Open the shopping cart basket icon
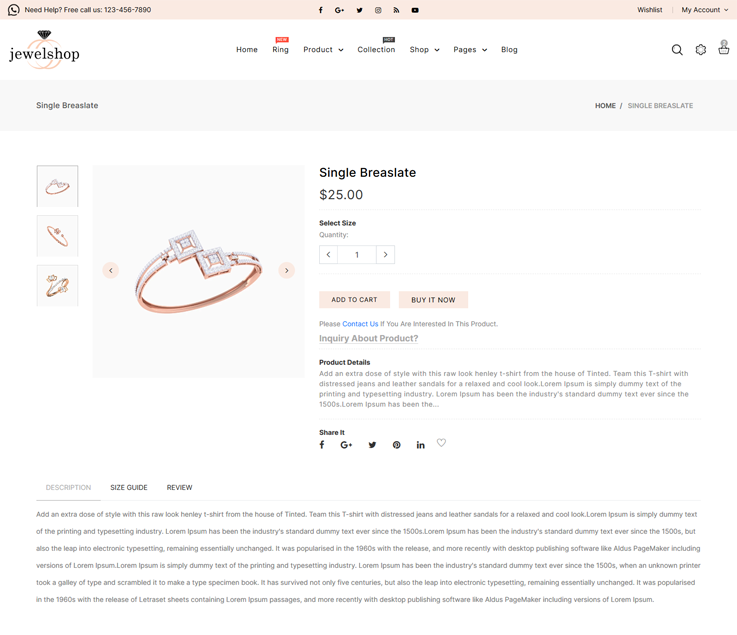737x635 pixels. tap(724, 48)
